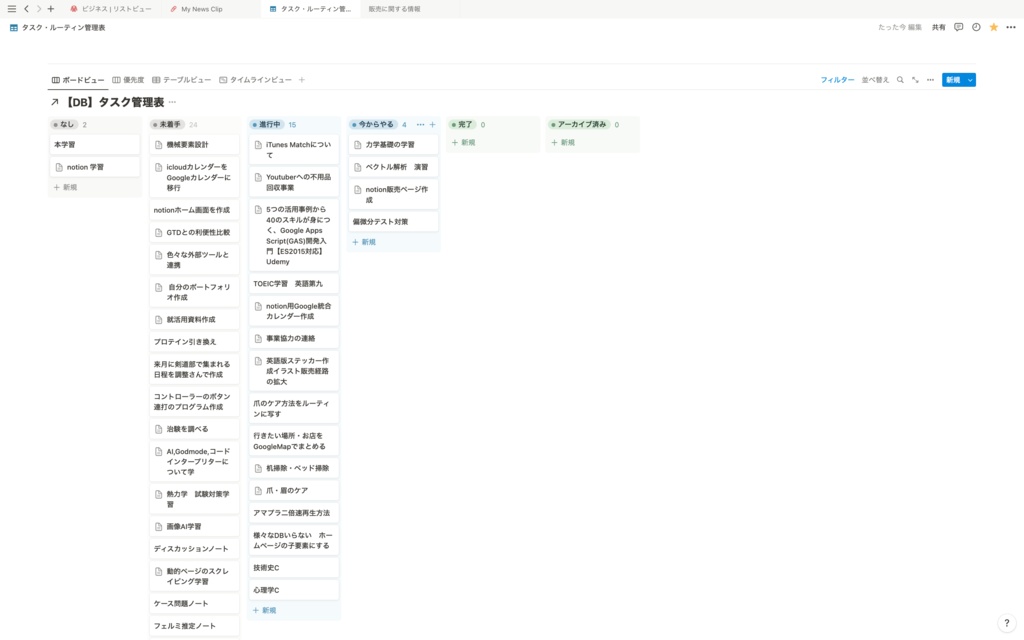Open the source database arrow icon
This screenshot has height=640, width=1024.
[55, 102]
